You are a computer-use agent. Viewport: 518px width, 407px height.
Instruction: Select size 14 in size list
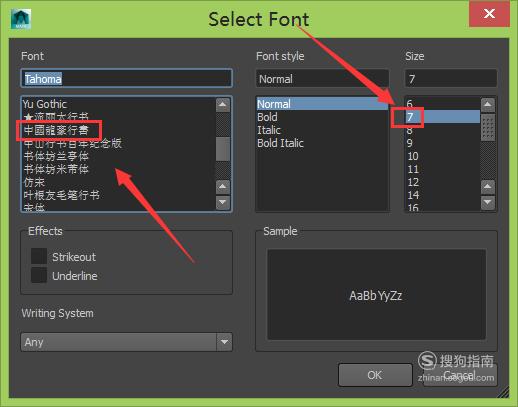[442, 195]
